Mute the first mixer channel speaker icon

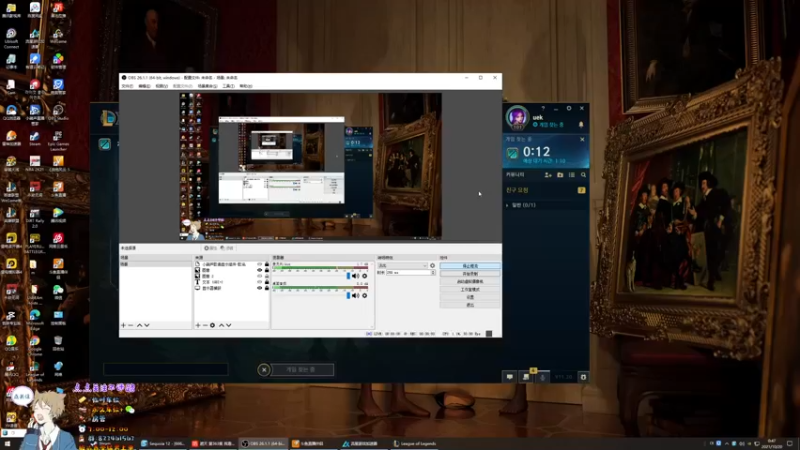click(356, 276)
